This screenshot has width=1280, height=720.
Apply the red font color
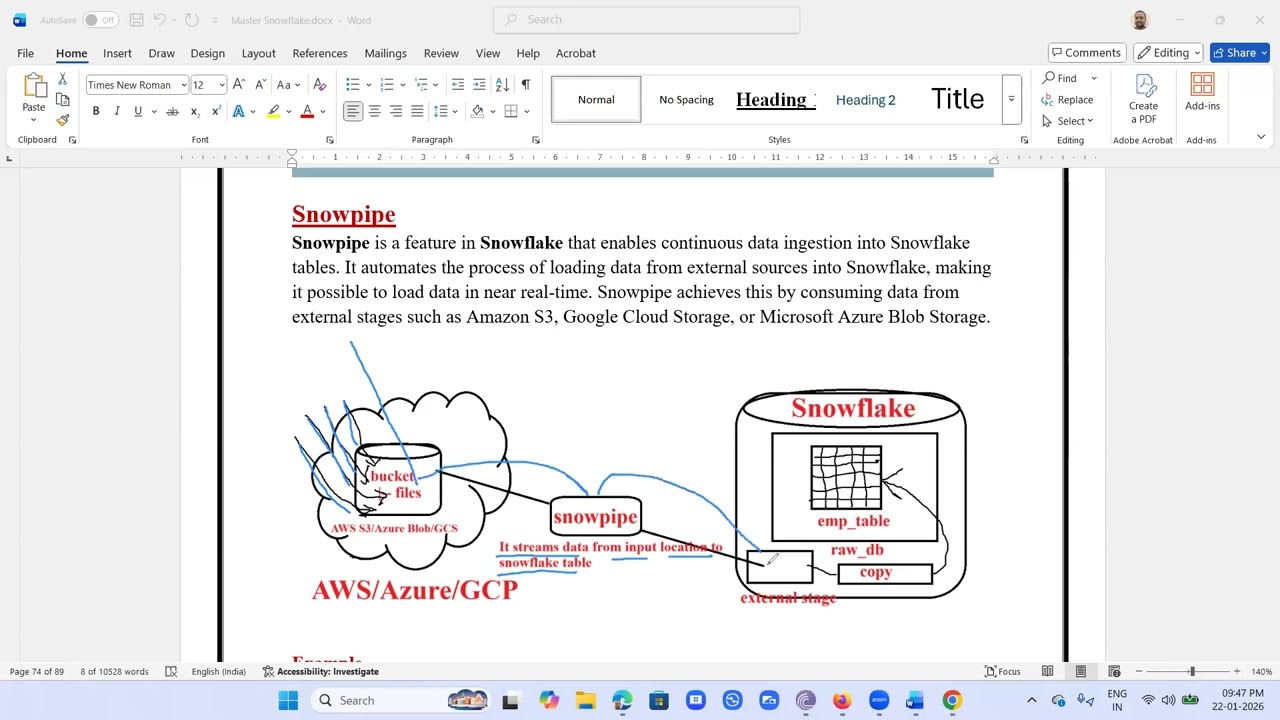(x=307, y=111)
